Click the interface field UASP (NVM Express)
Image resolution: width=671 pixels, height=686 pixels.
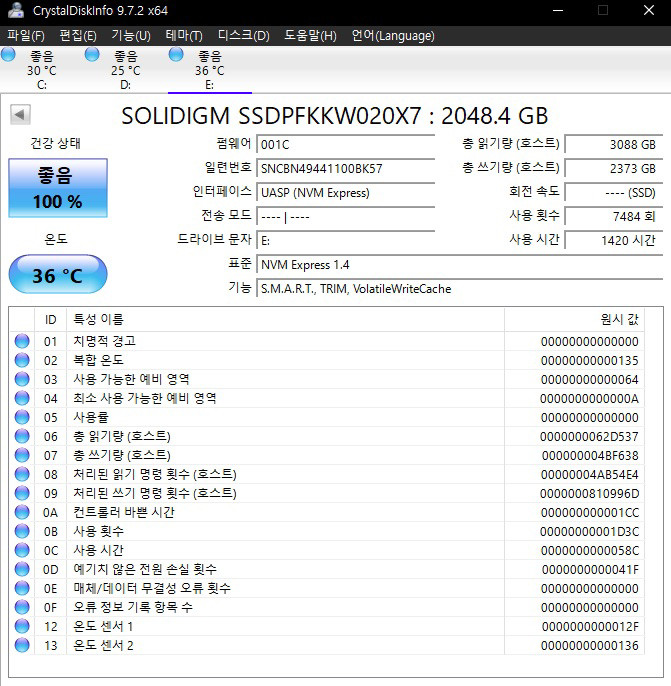tap(346, 192)
